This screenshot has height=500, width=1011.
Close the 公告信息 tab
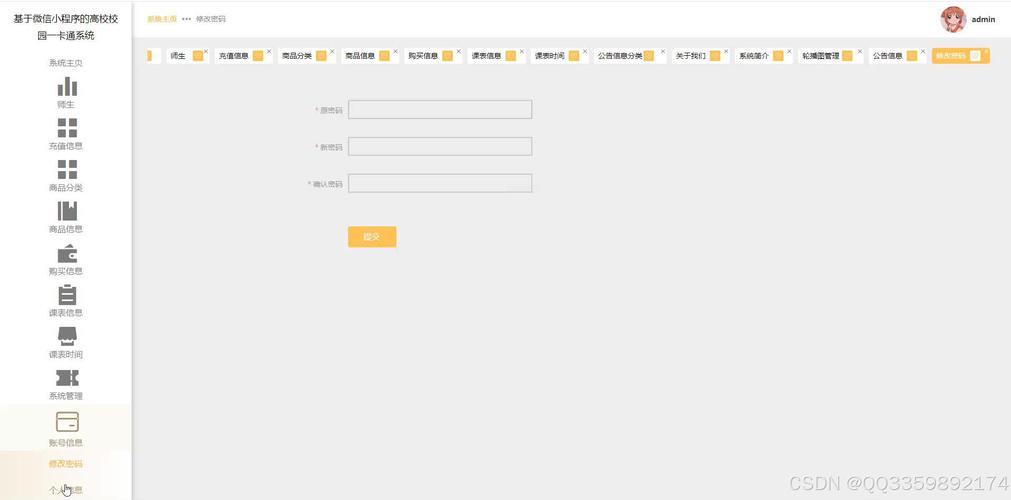coord(923,51)
